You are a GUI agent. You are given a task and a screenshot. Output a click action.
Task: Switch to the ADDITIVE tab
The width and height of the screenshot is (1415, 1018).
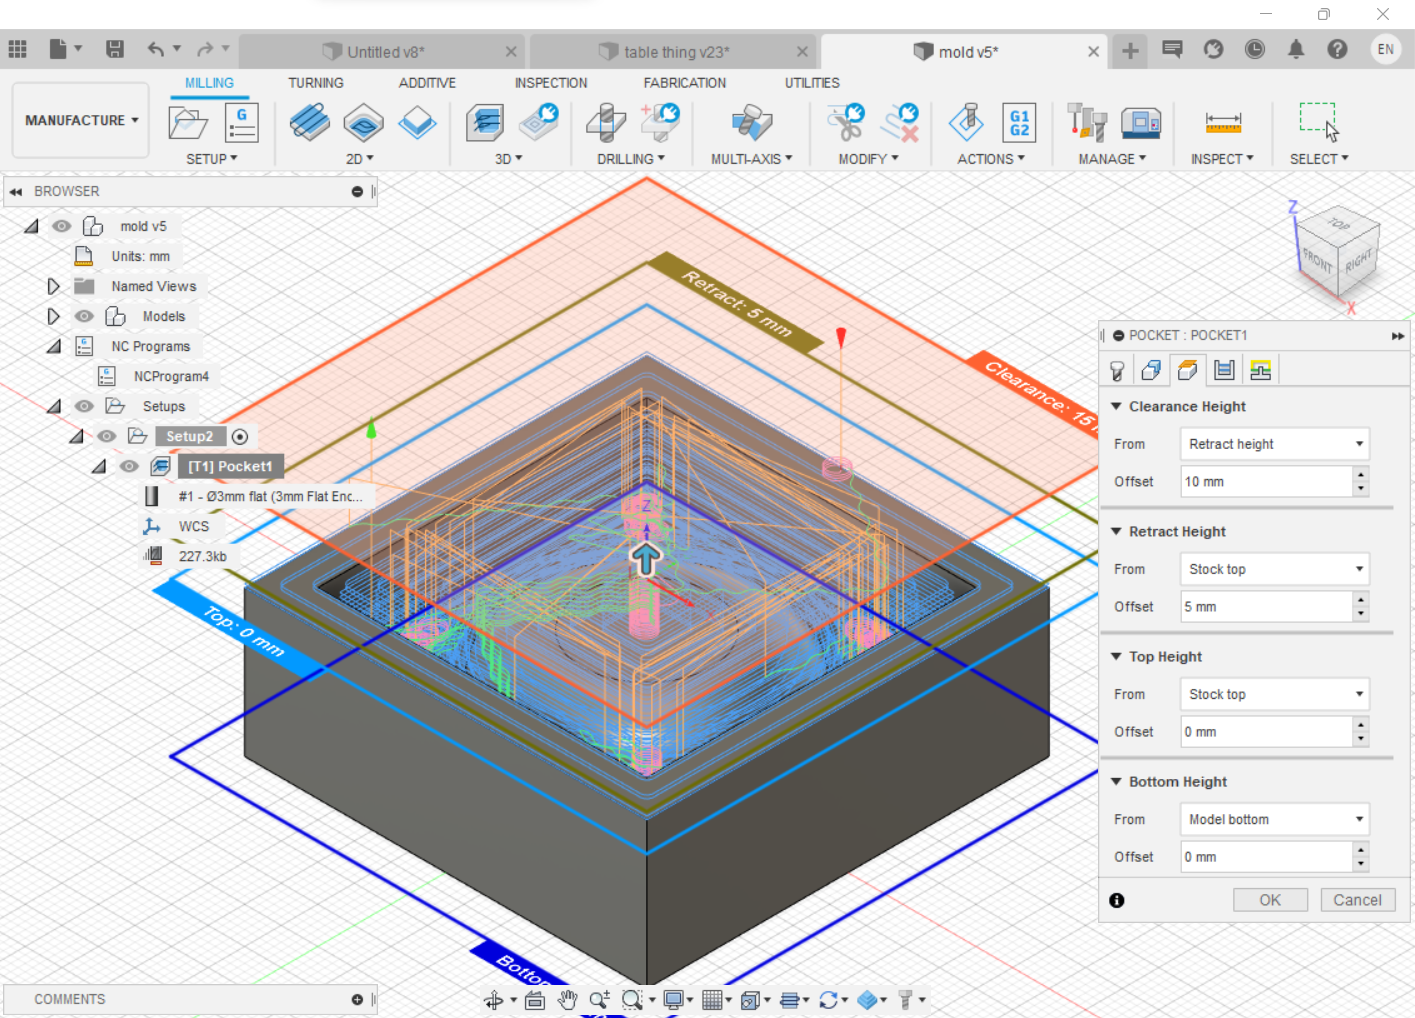427,83
